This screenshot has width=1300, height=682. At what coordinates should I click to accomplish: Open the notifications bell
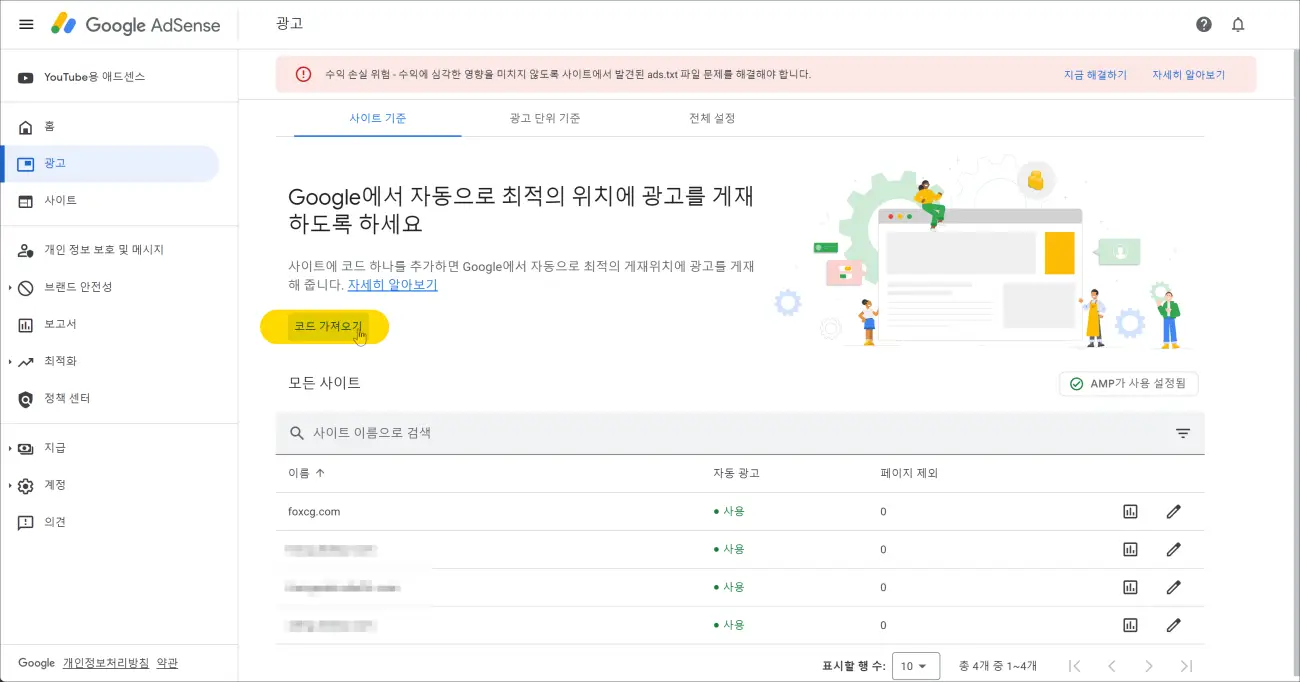(1238, 24)
